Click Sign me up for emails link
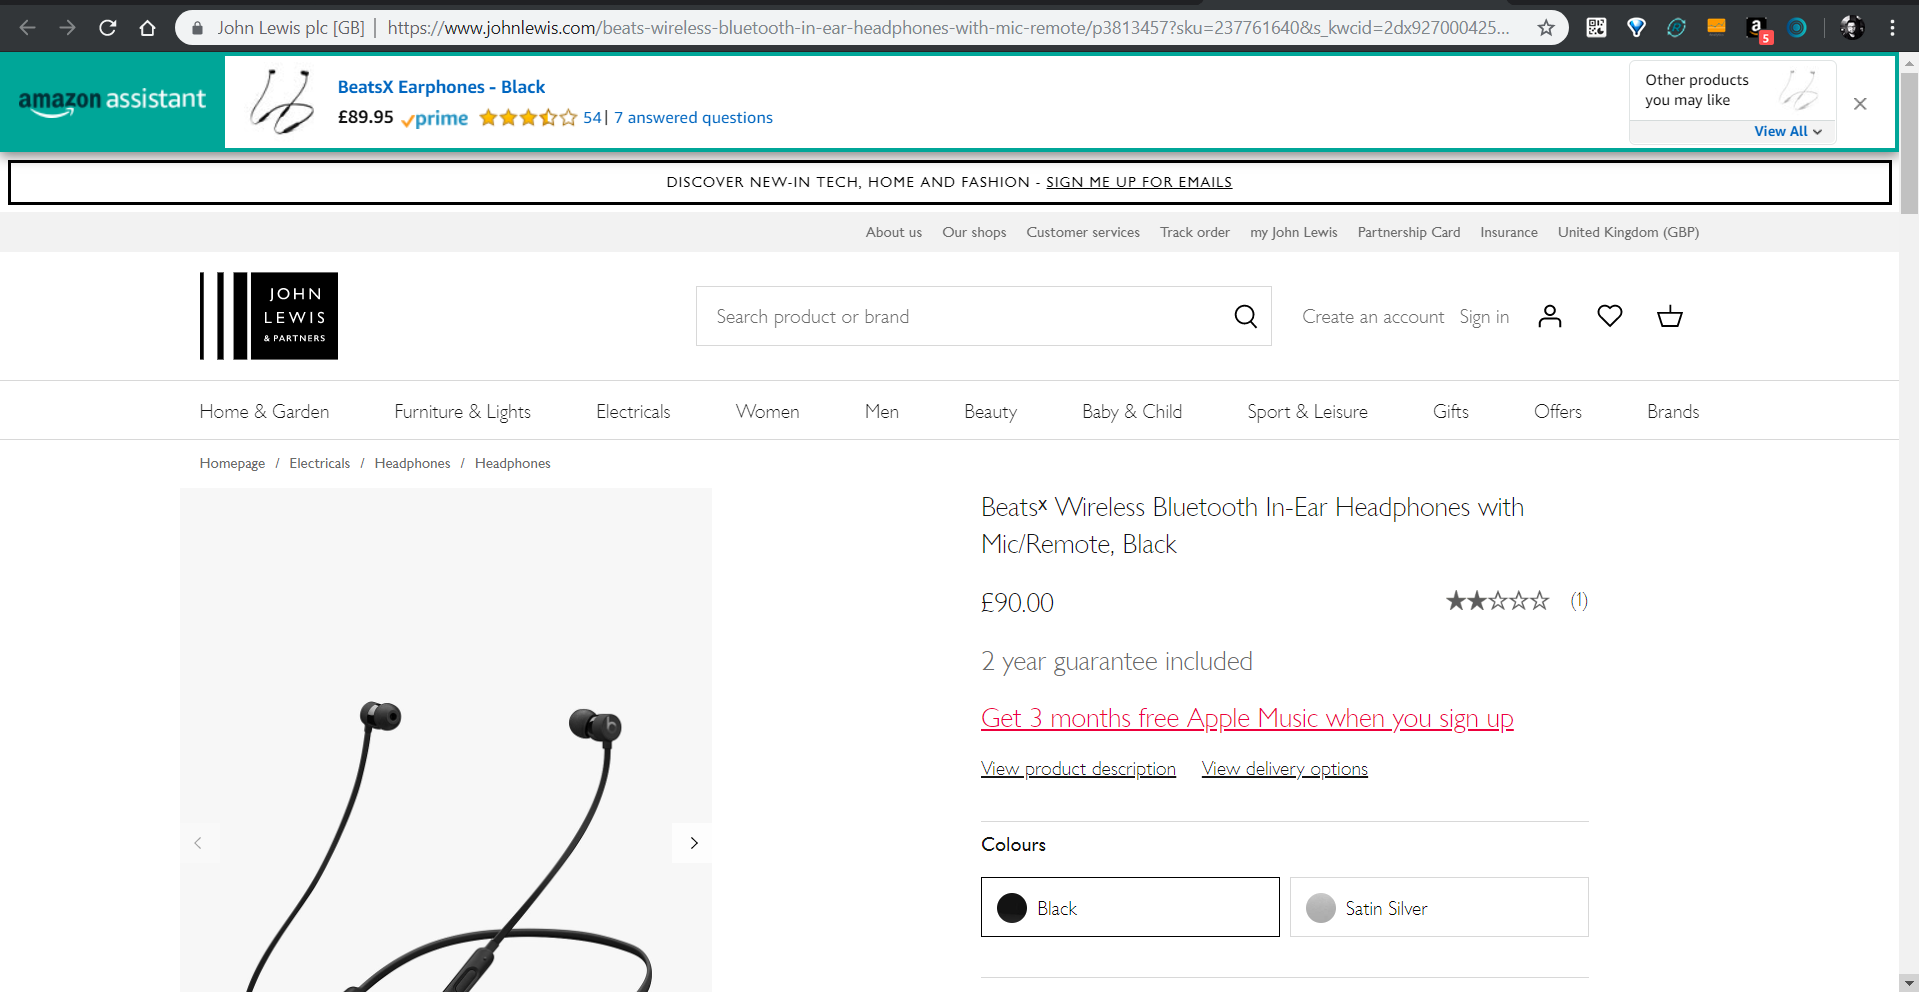 pyautogui.click(x=1139, y=182)
